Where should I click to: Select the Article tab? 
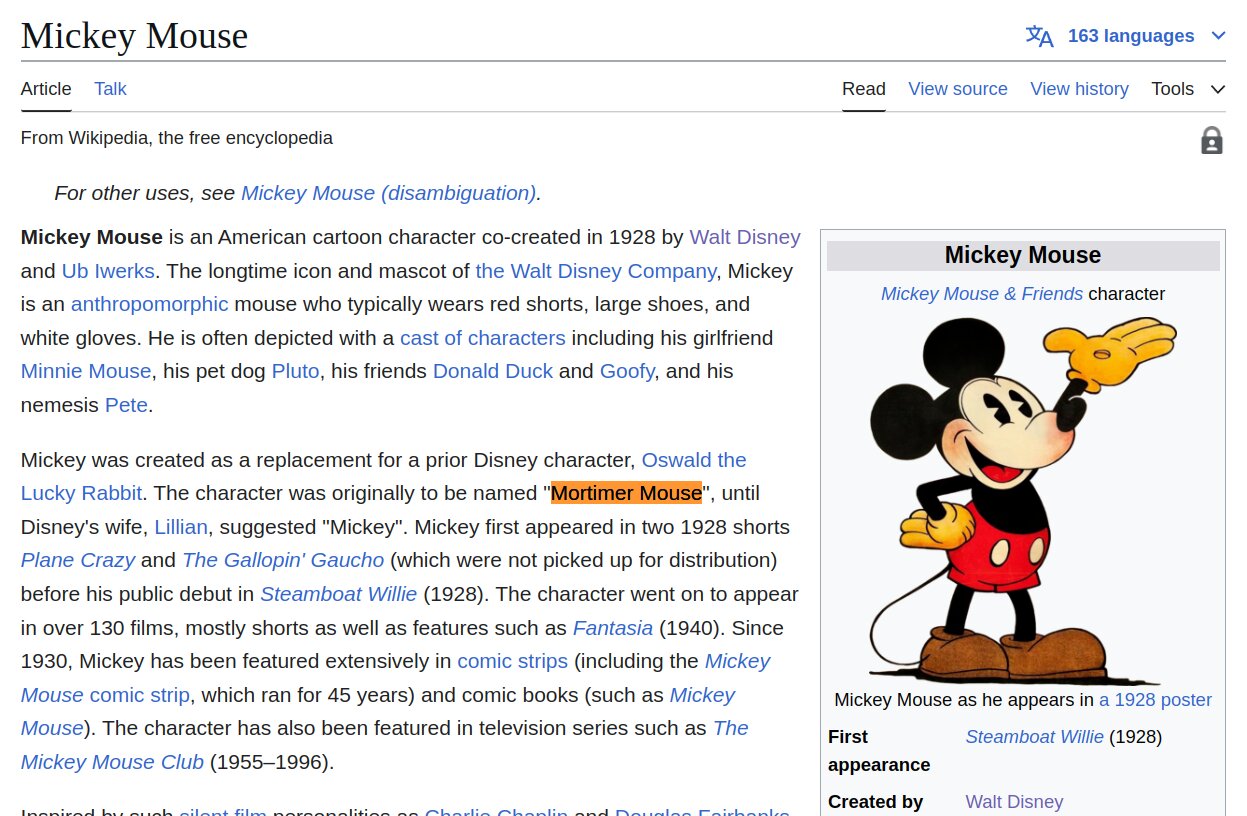click(46, 89)
